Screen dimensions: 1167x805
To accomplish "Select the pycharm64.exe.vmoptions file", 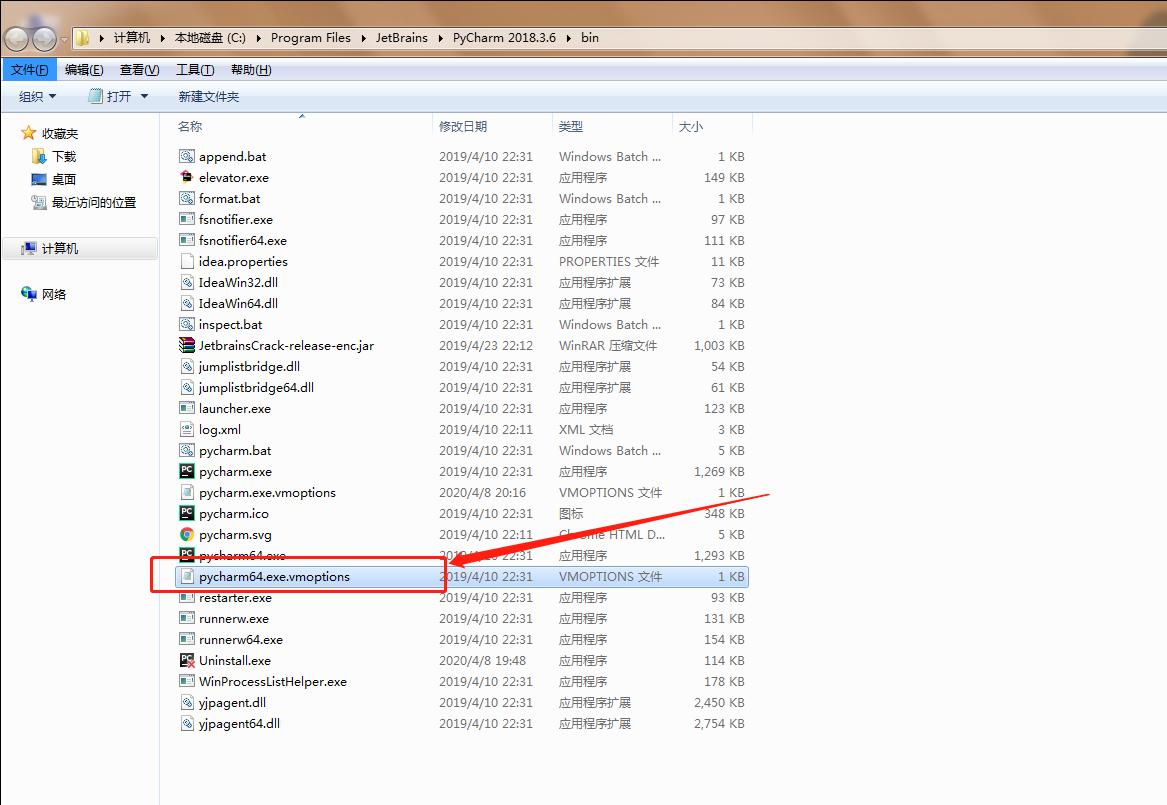I will click(274, 577).
